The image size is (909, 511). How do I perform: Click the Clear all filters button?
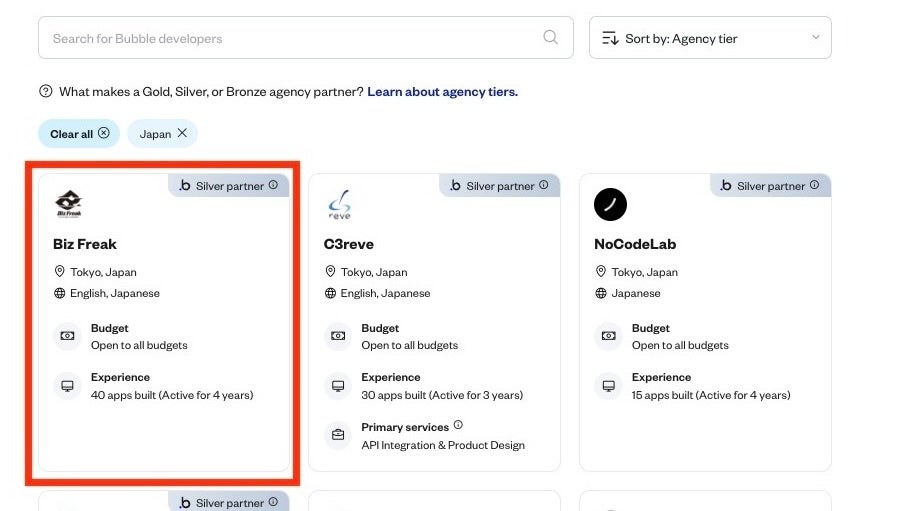pyautogui.click(x=79, y=133)
